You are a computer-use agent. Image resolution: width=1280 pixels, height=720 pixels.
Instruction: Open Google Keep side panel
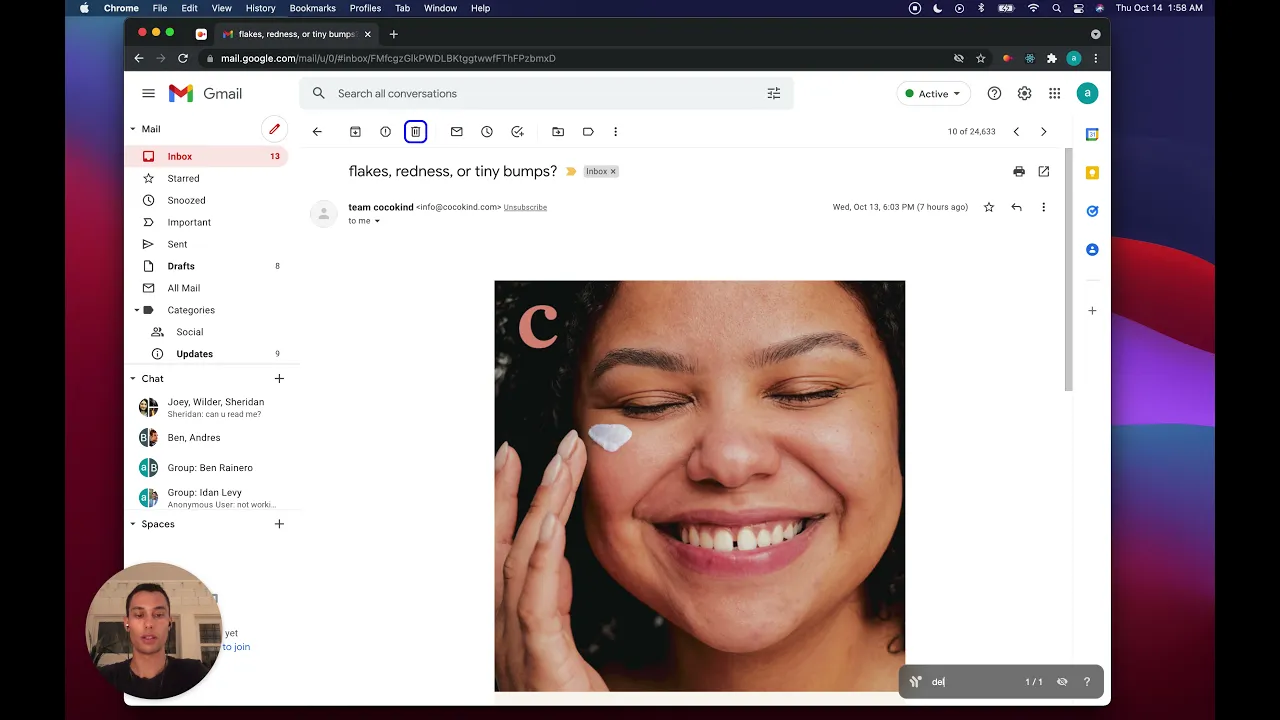click(1092, 173)
